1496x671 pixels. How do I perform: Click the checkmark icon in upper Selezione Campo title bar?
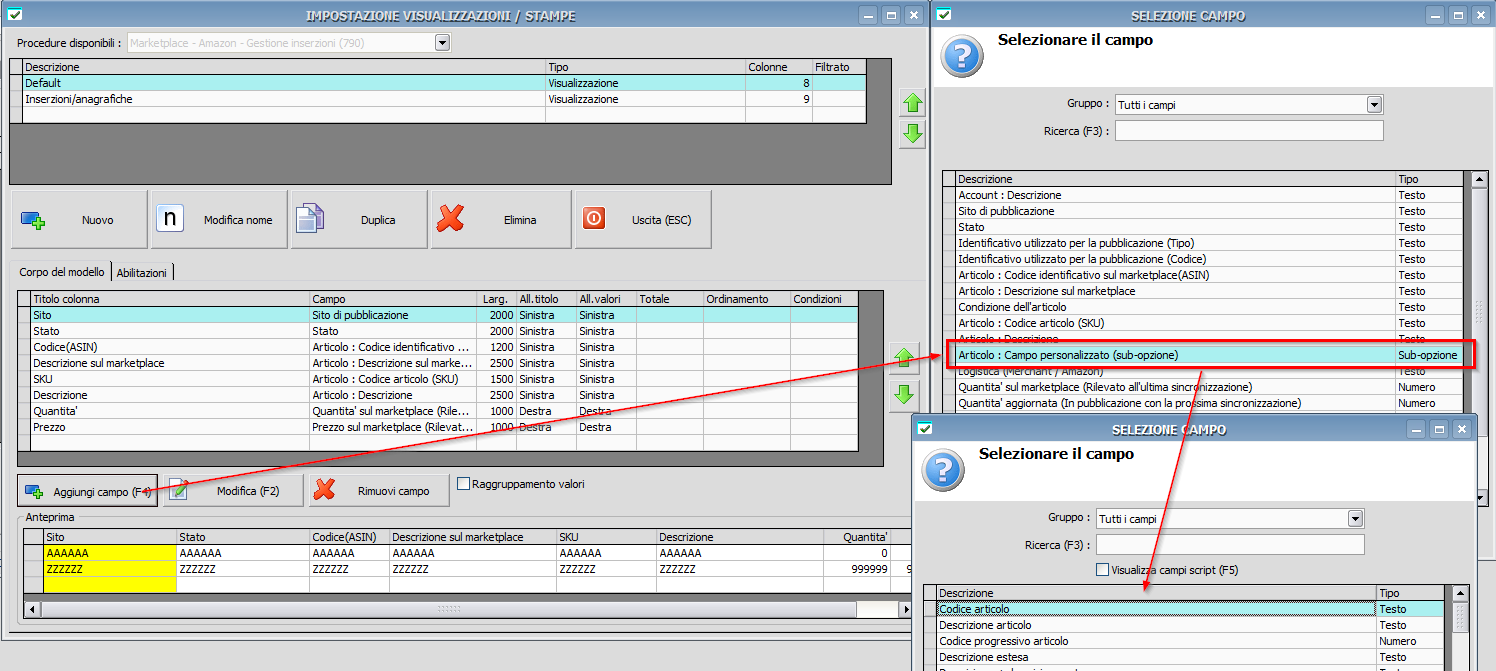tap(944, 15)
